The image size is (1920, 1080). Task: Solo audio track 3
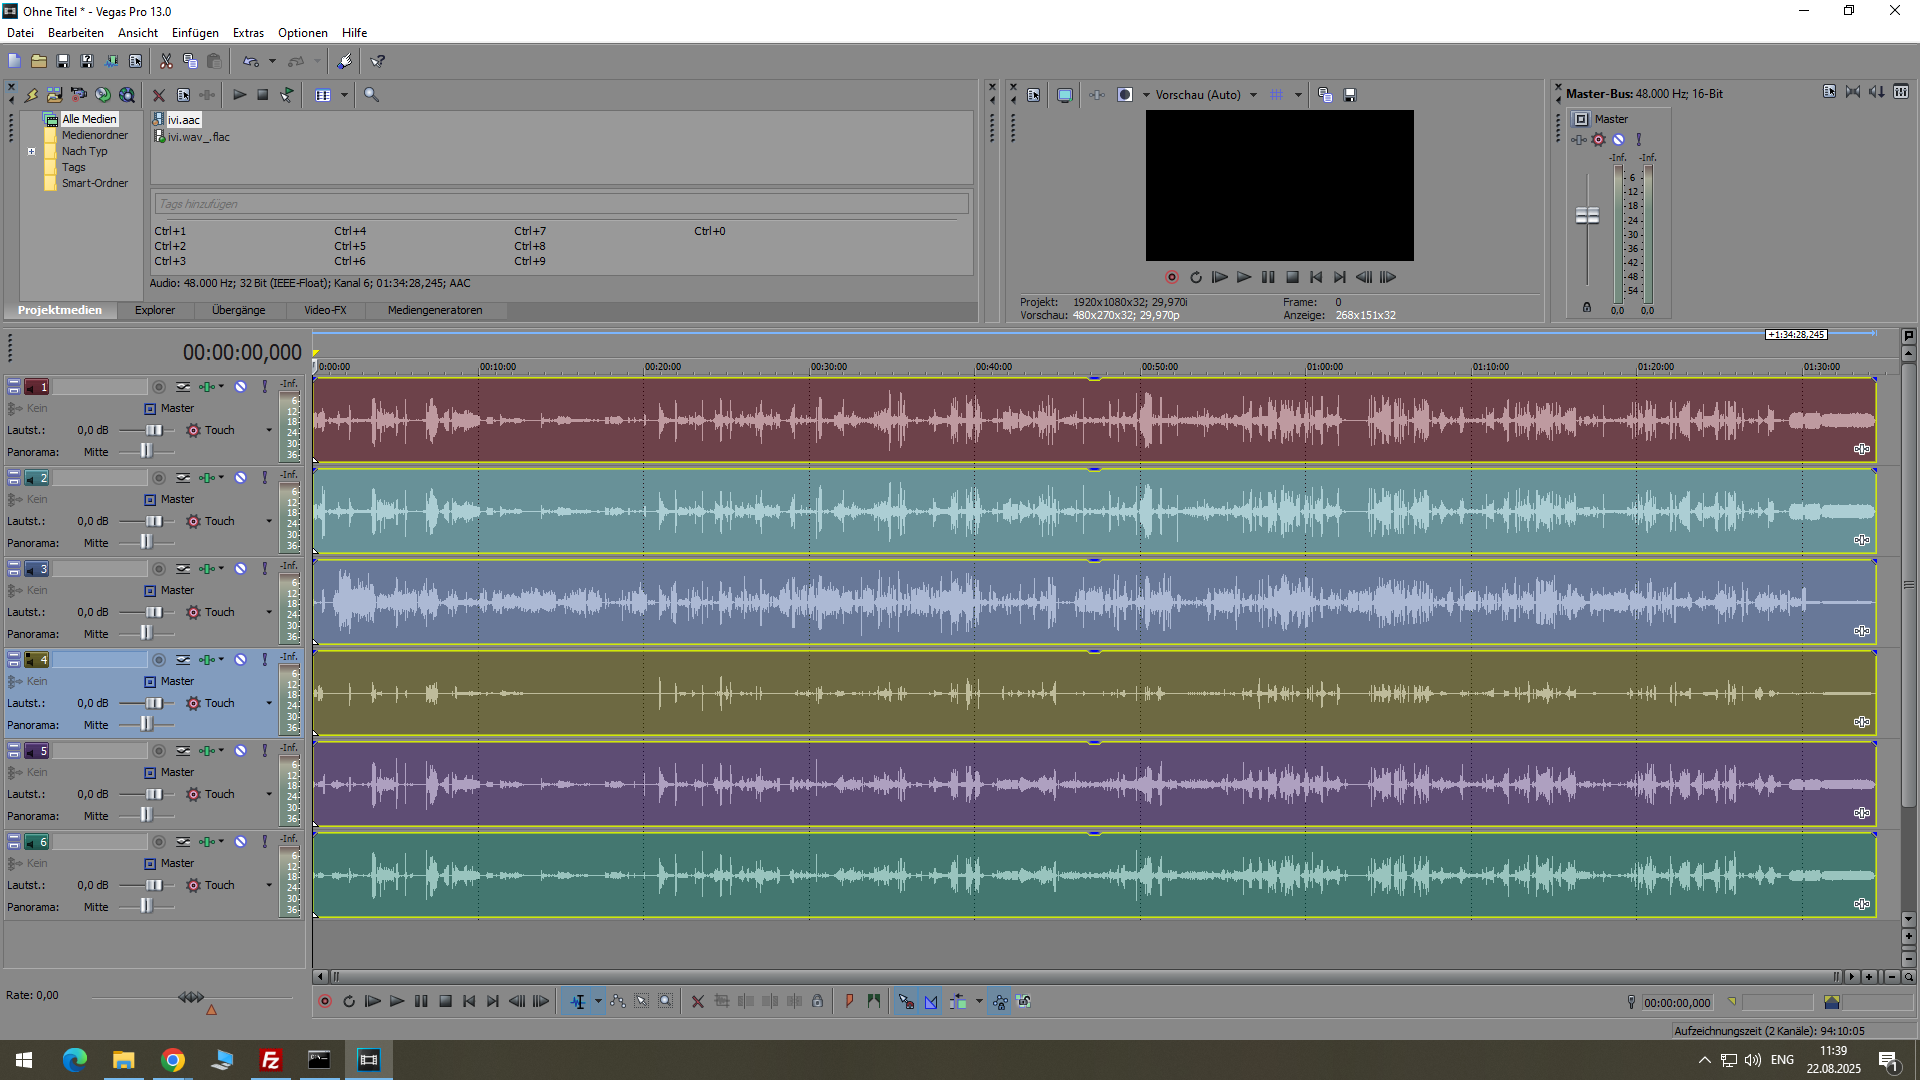tap(264, 569)
